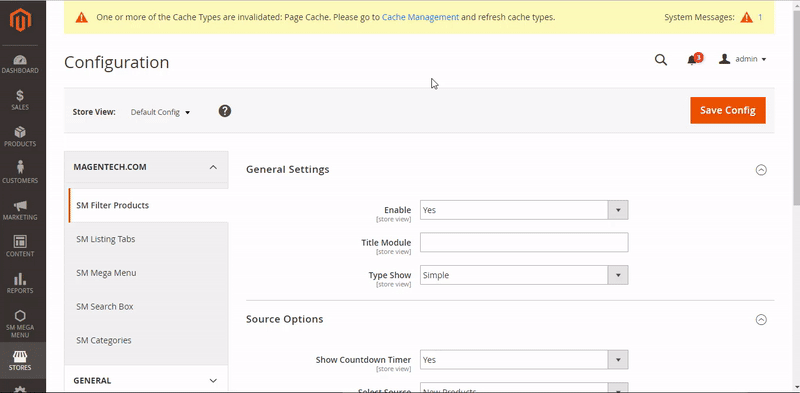Expand the GENERAL configuration group
This screenshot has width=800, height=393.
pyautogui.click(x=146, y=380)
